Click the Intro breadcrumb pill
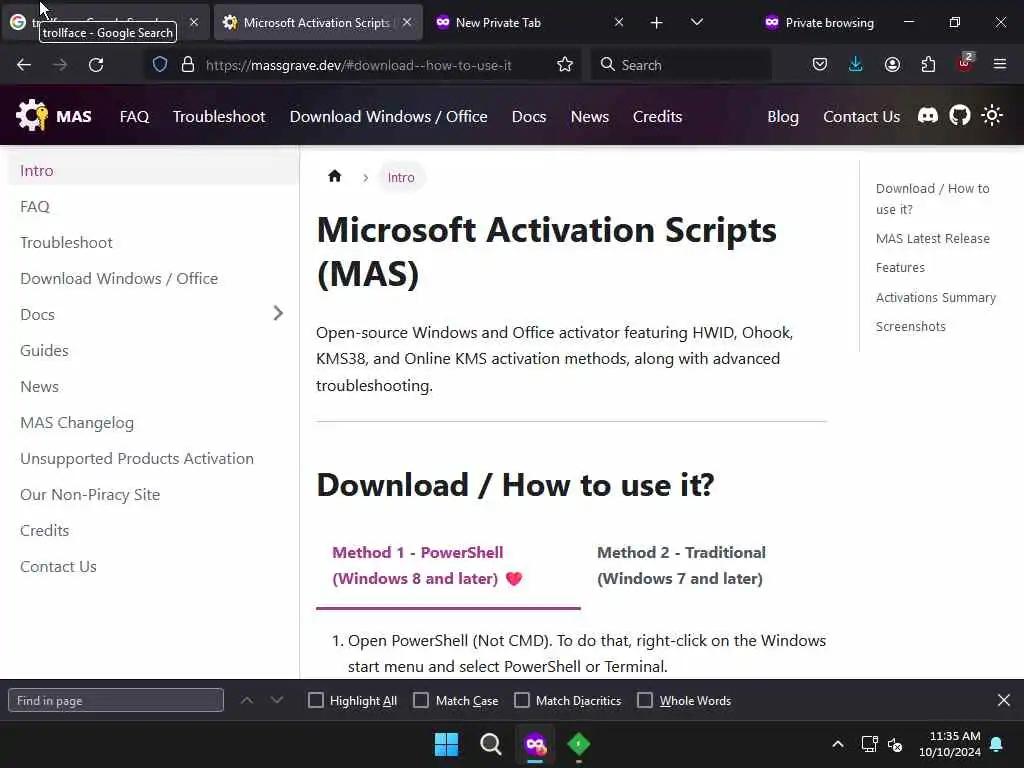The width and height of the screenshot is (1024, 768). [401, 177]
